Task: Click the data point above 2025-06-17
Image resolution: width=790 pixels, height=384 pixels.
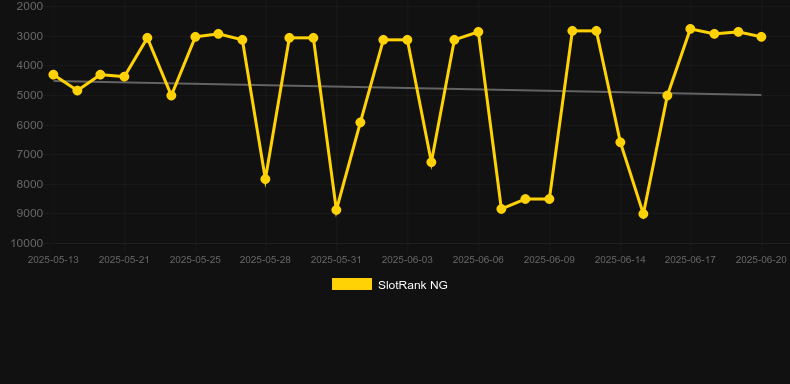Action: tap(690, 29)
